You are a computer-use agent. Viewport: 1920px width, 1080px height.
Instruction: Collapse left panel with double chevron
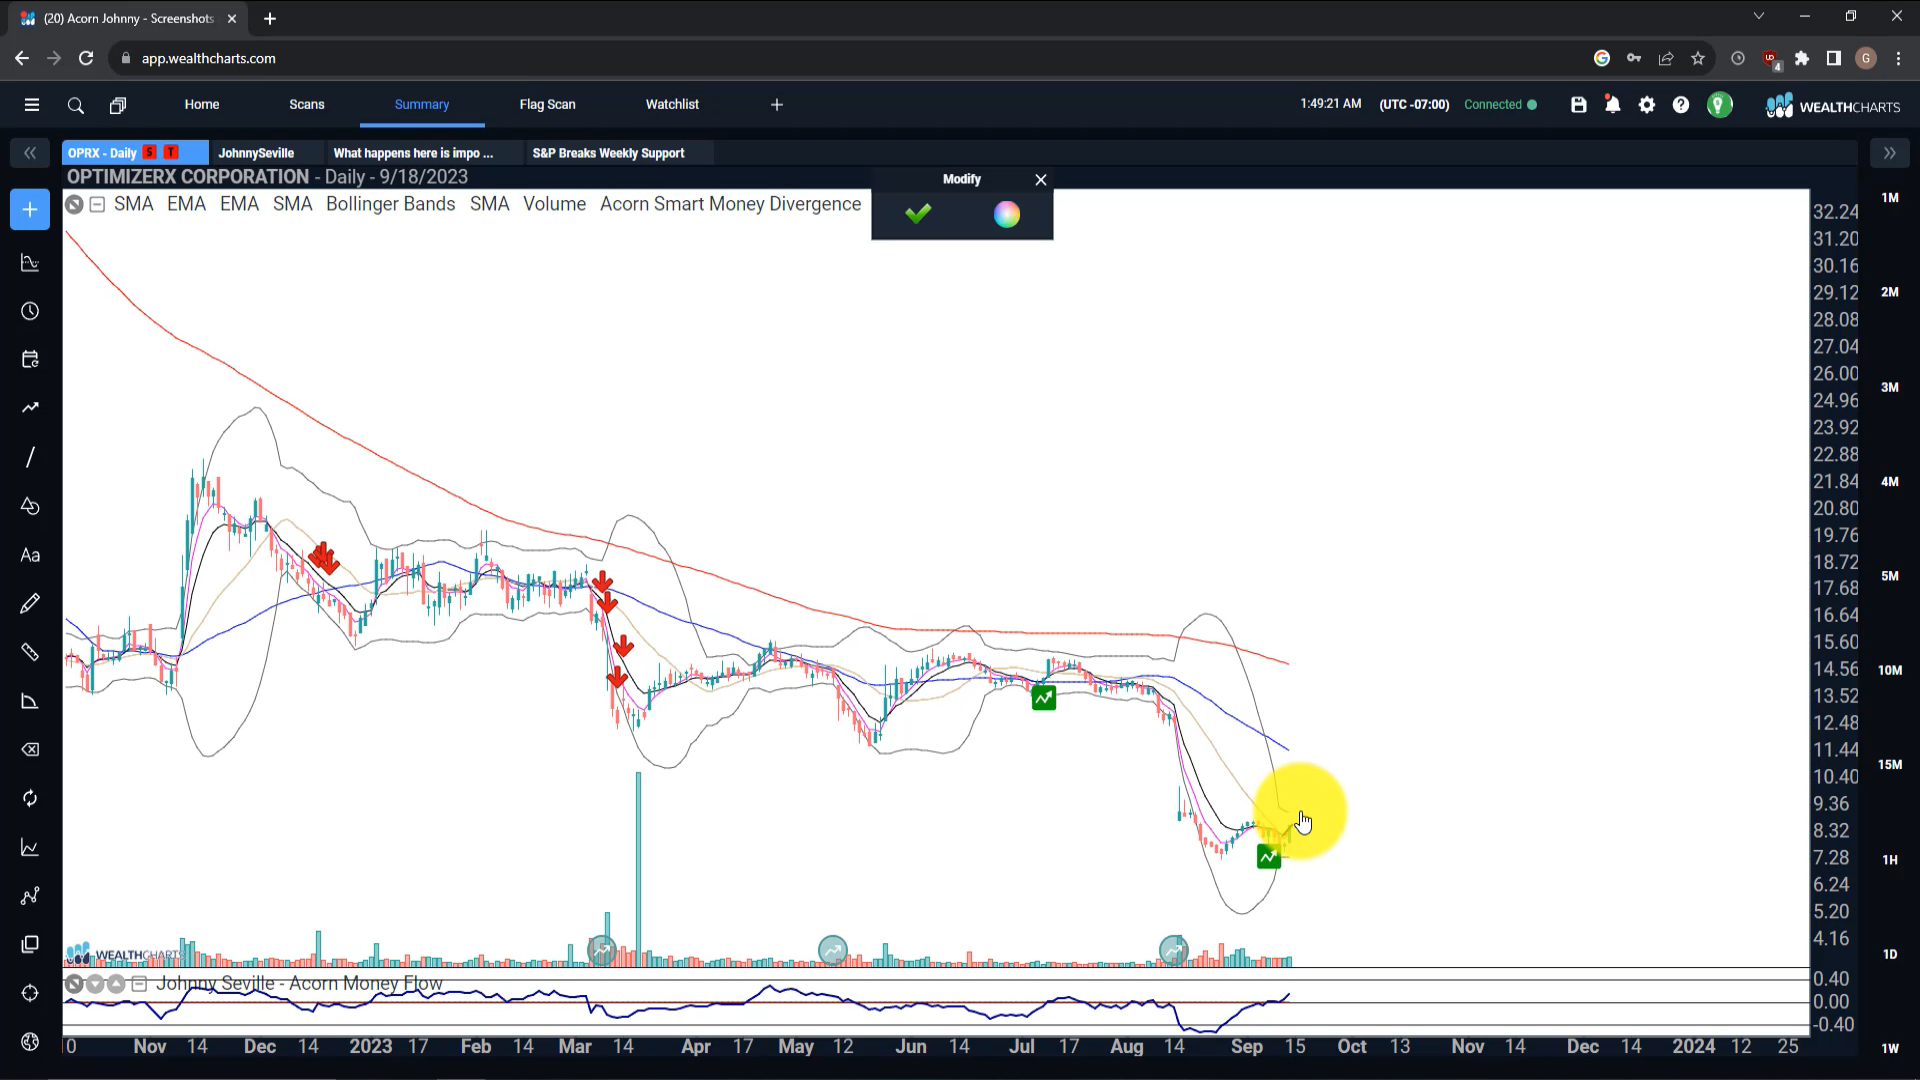pyautogui.click(x=30, y=153)
